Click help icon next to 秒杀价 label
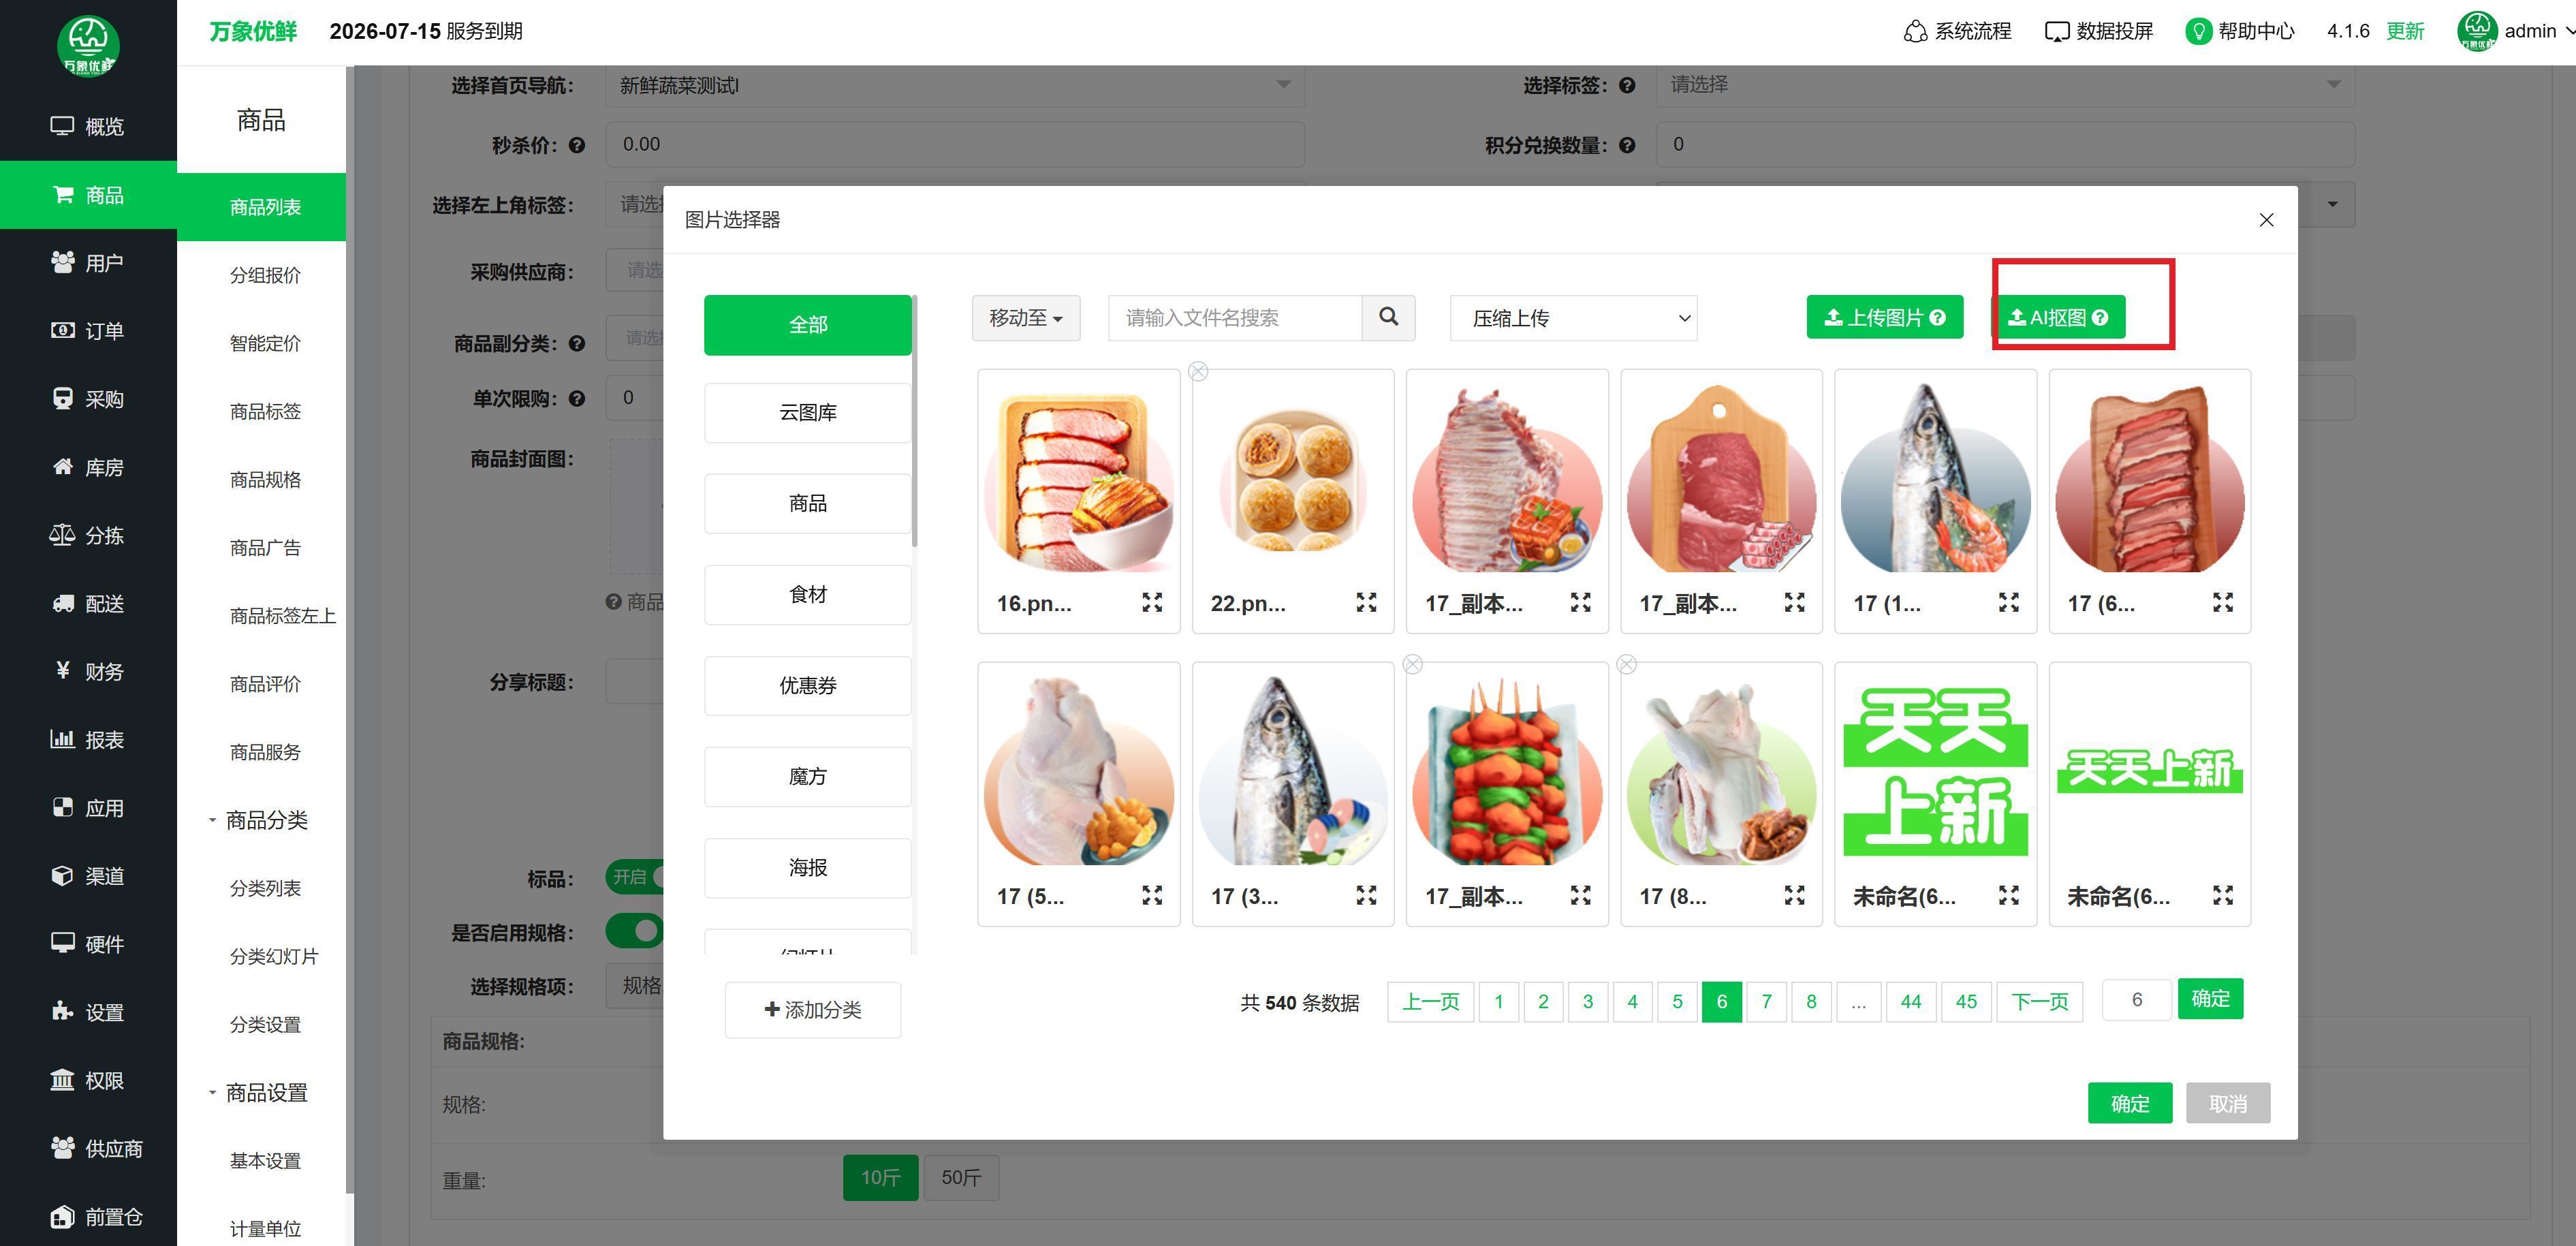 pos(577,145)
